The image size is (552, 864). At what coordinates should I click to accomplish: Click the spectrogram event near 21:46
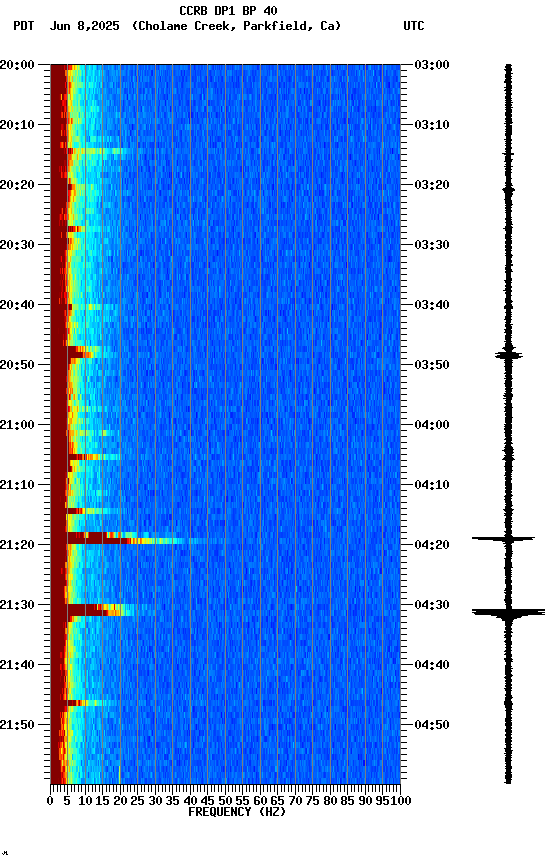91,703
